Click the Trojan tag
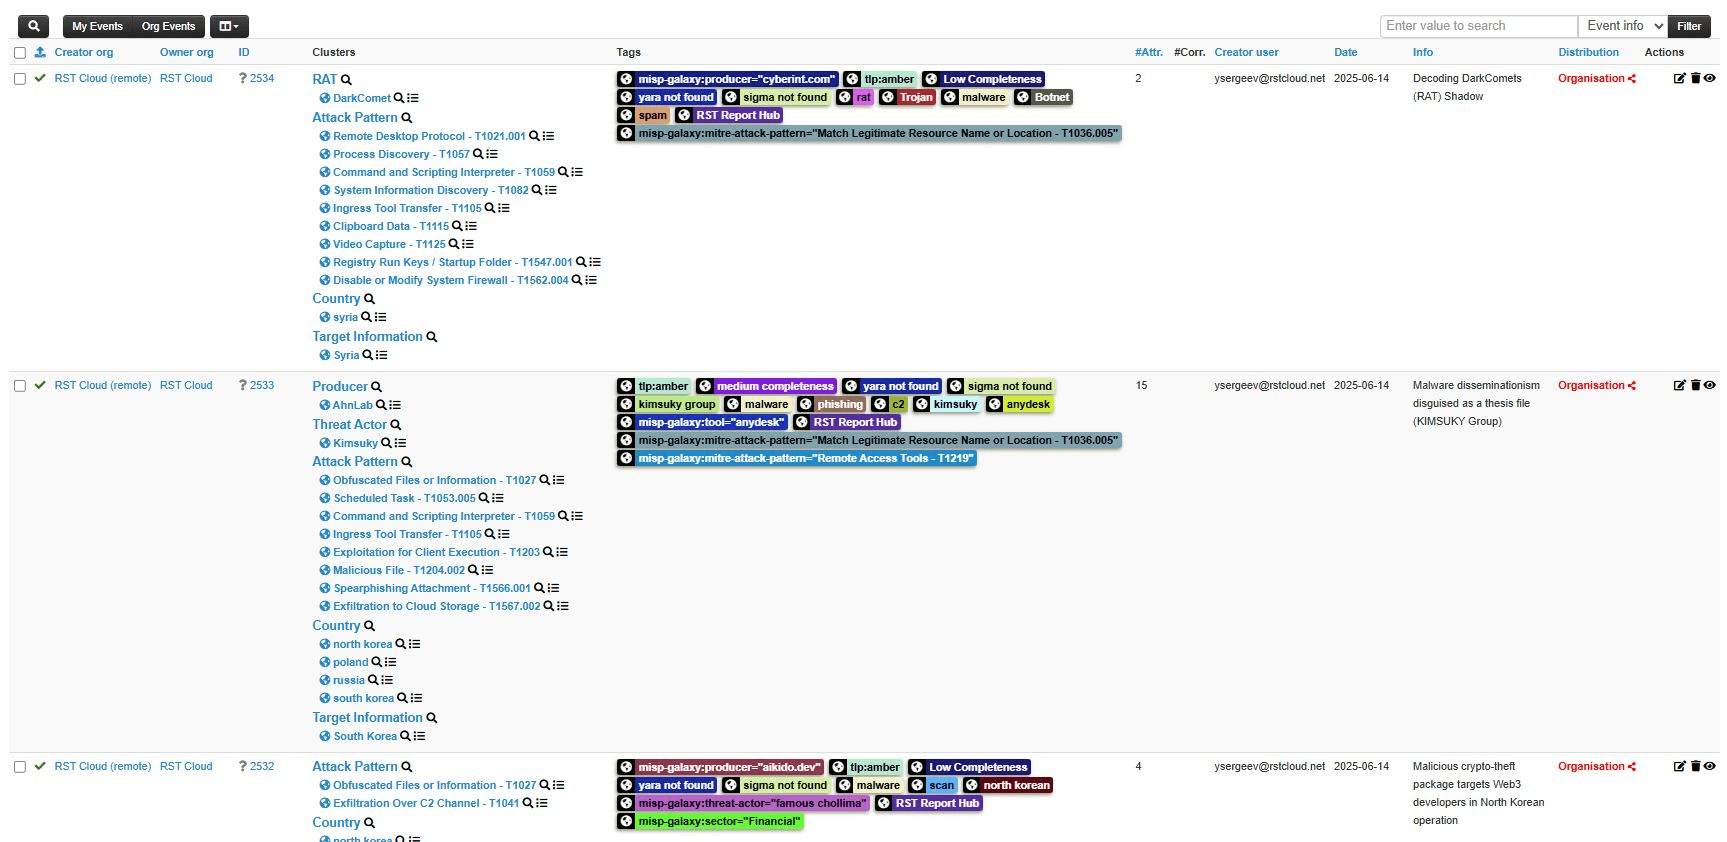This screenshot has width=1727, height=842. pos(915,97)
